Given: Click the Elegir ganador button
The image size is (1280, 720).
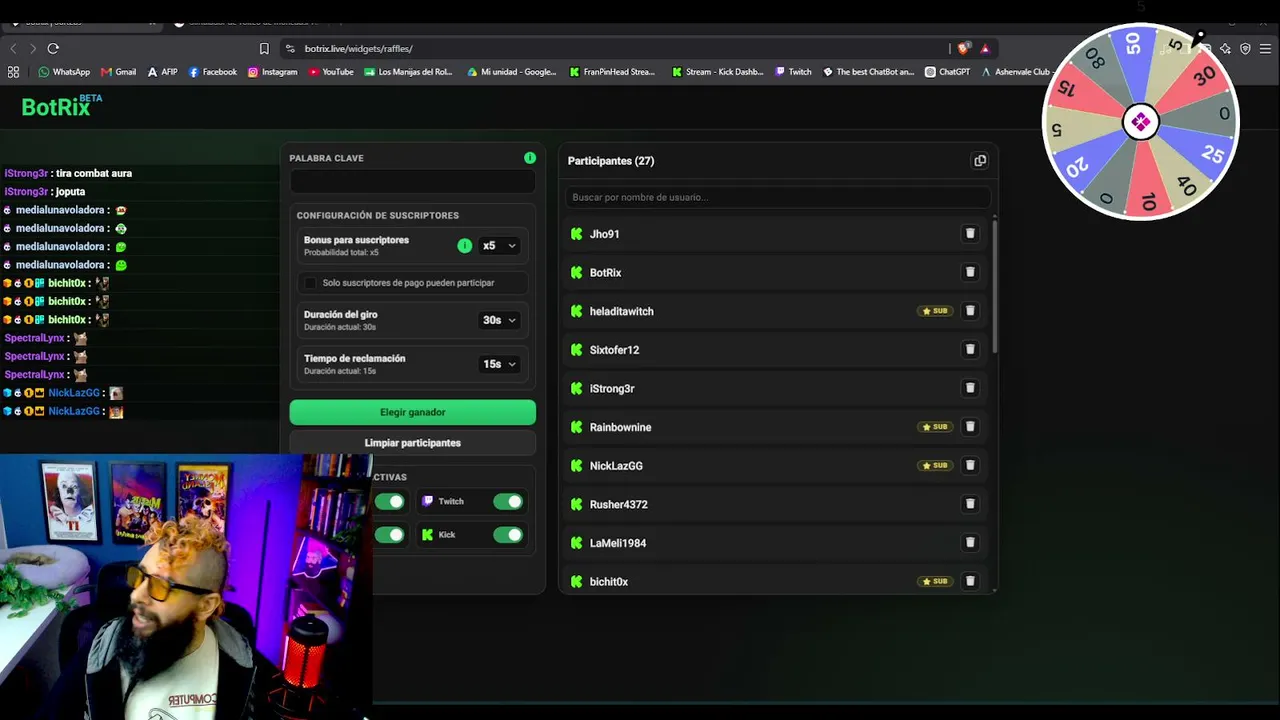Looking at the screenshot, I should pyautogui.click(x=413, y=412).
